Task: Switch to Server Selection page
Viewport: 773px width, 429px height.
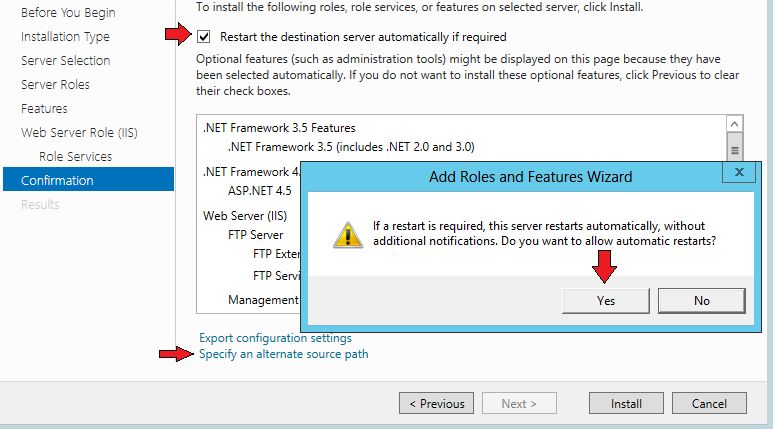Action: click(x=66, y=61)
